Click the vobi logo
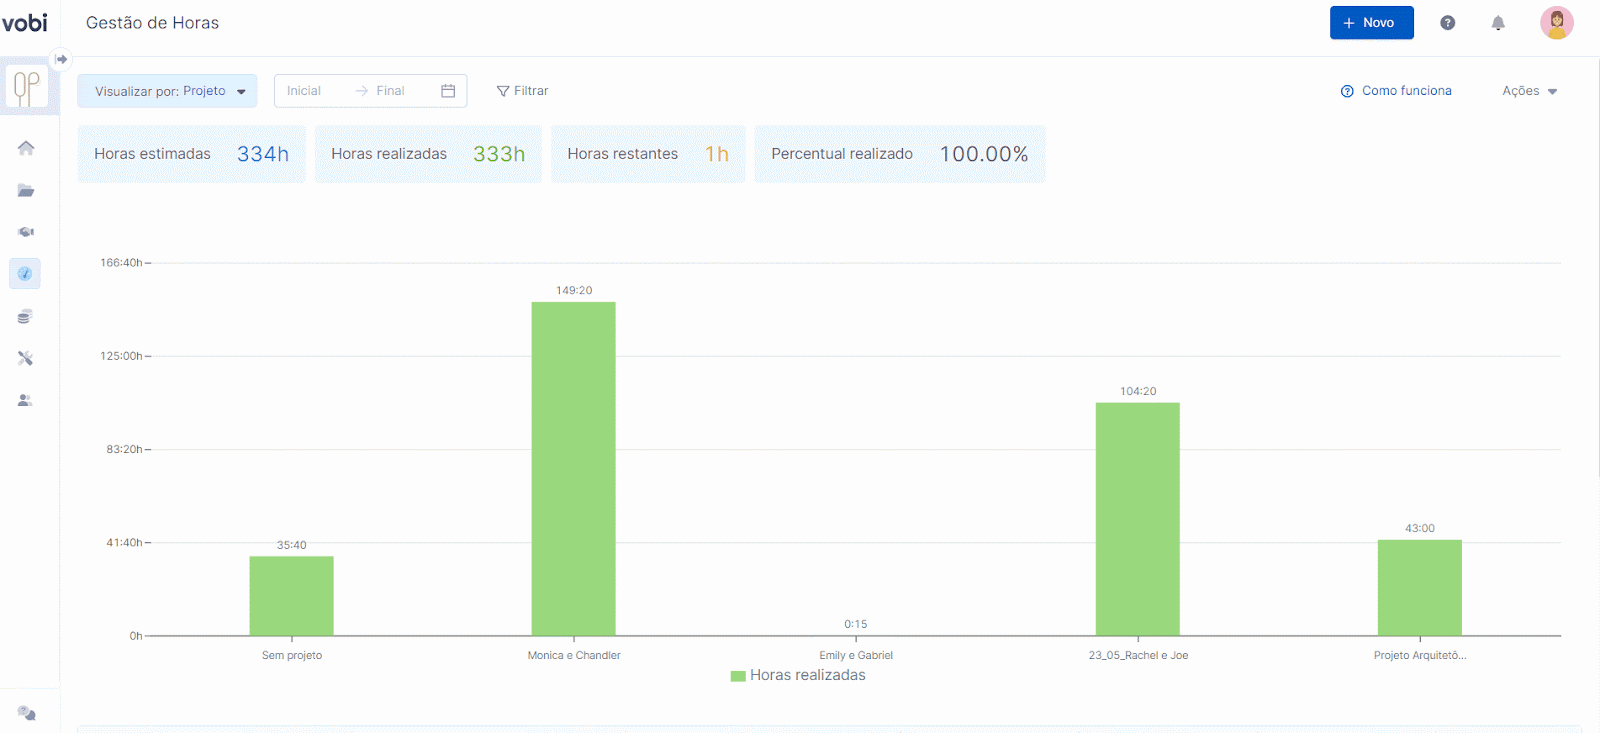 coord(24,22)
